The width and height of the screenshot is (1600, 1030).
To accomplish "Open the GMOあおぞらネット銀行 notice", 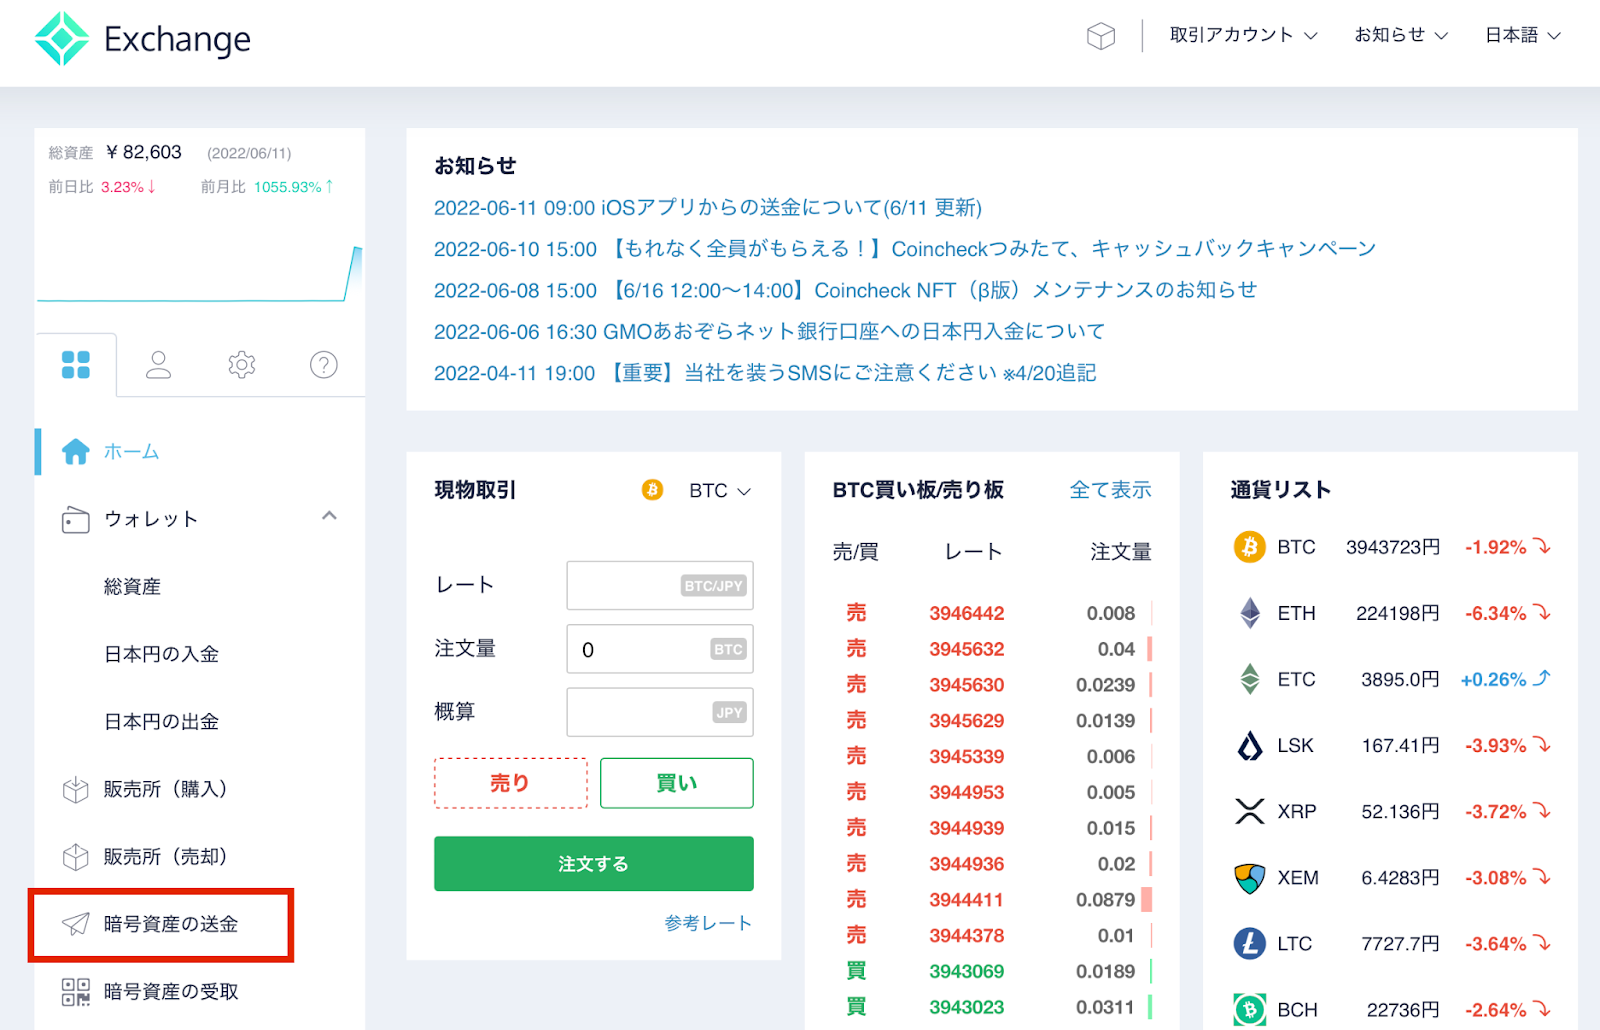I will 769,331.
